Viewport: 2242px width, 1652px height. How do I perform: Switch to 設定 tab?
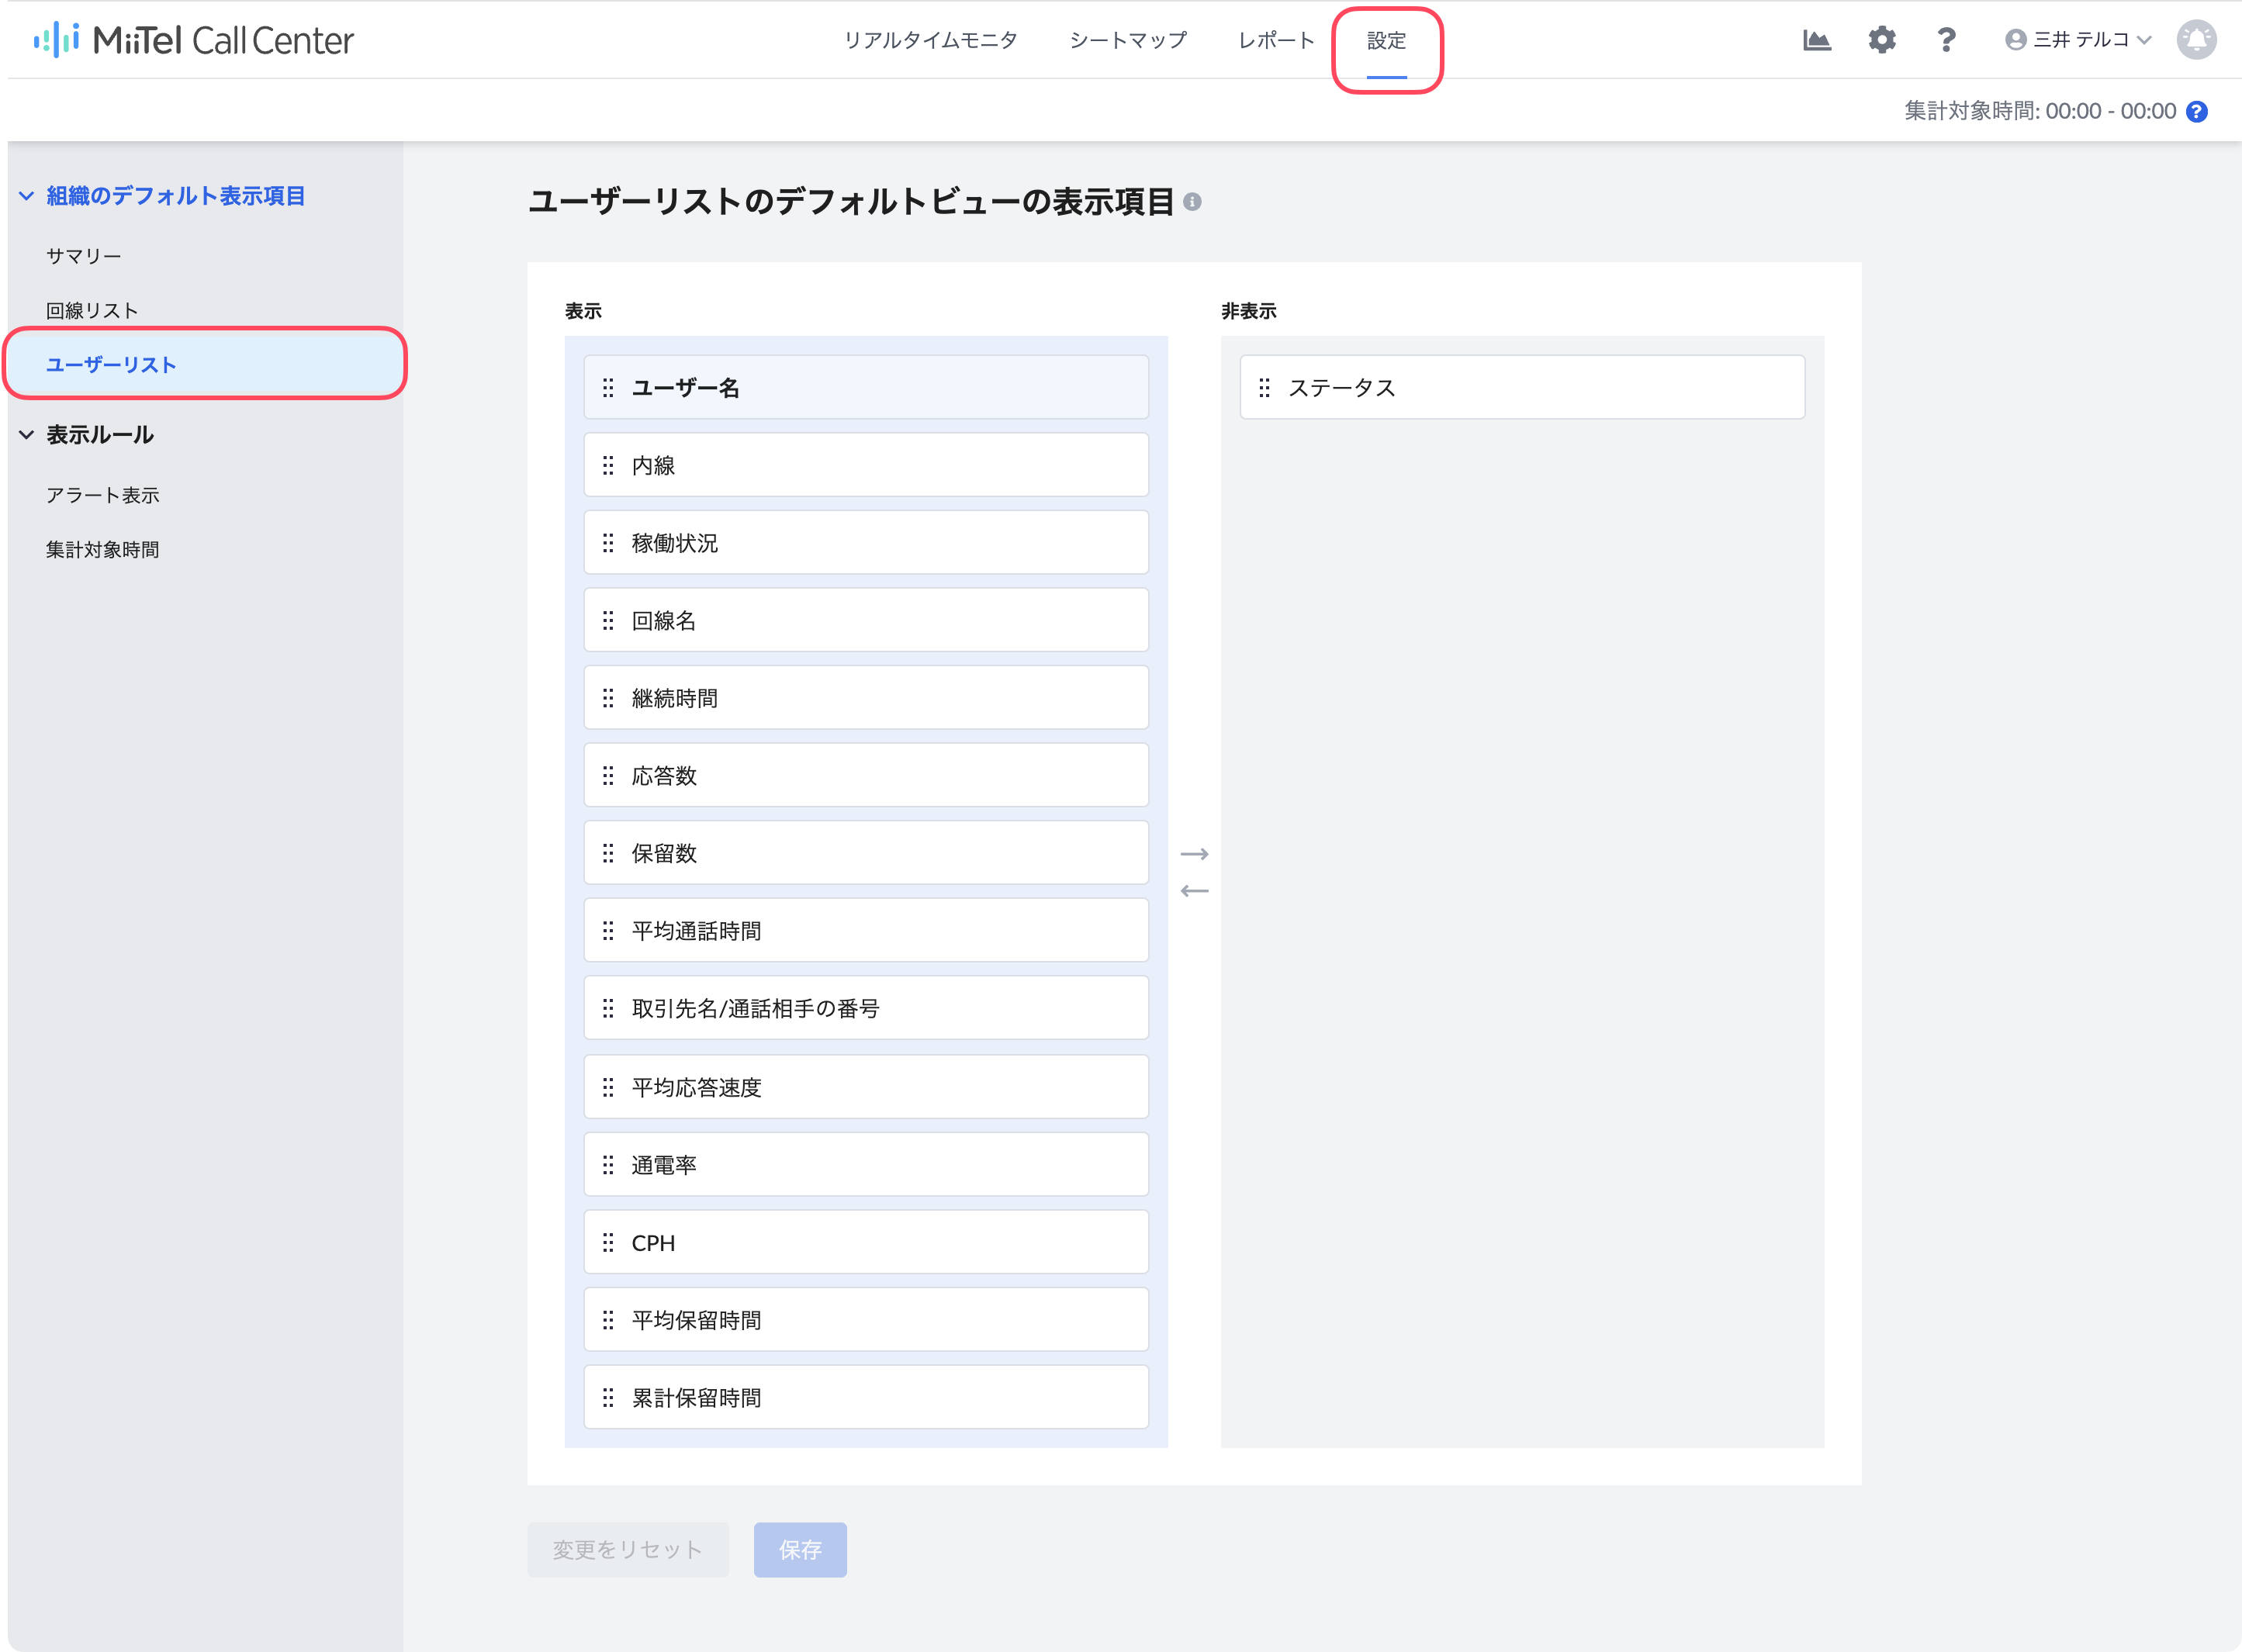(1386, 40)
